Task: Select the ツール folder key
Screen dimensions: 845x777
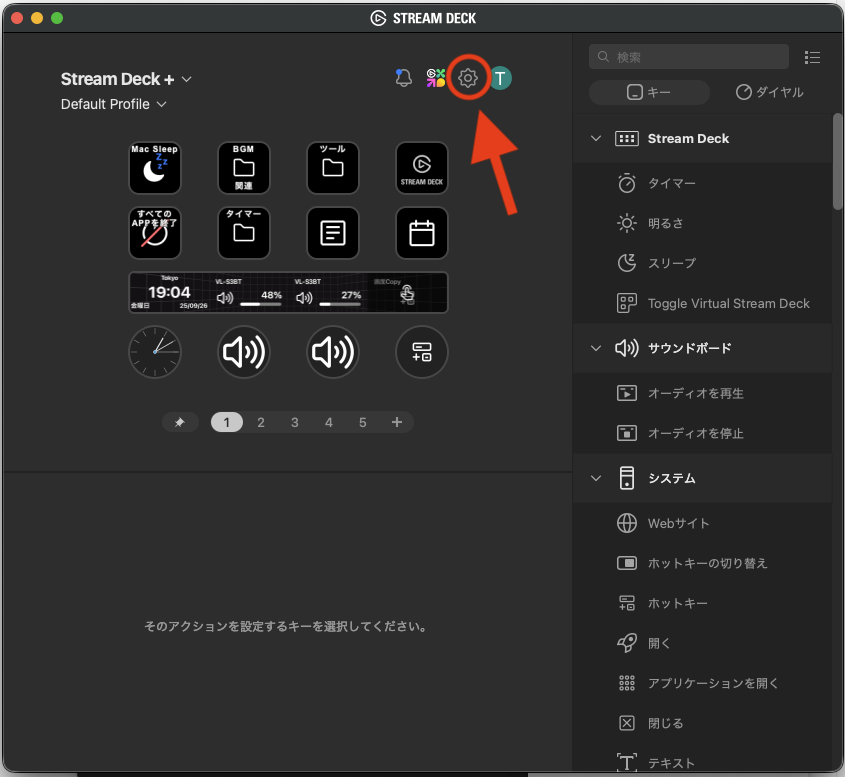Action: pos(333,168)
